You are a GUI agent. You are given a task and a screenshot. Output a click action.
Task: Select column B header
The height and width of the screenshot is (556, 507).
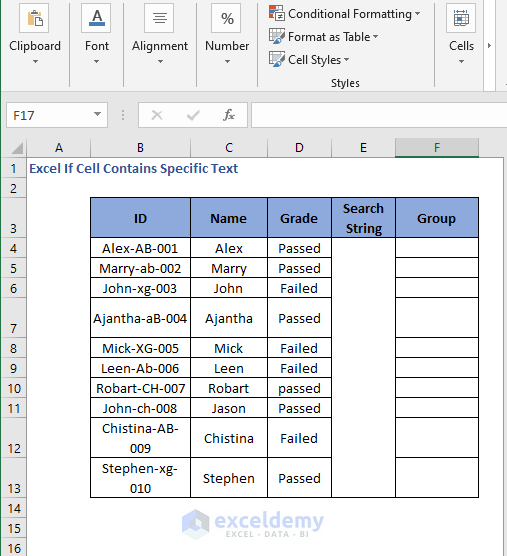click(x=140, y=148)
